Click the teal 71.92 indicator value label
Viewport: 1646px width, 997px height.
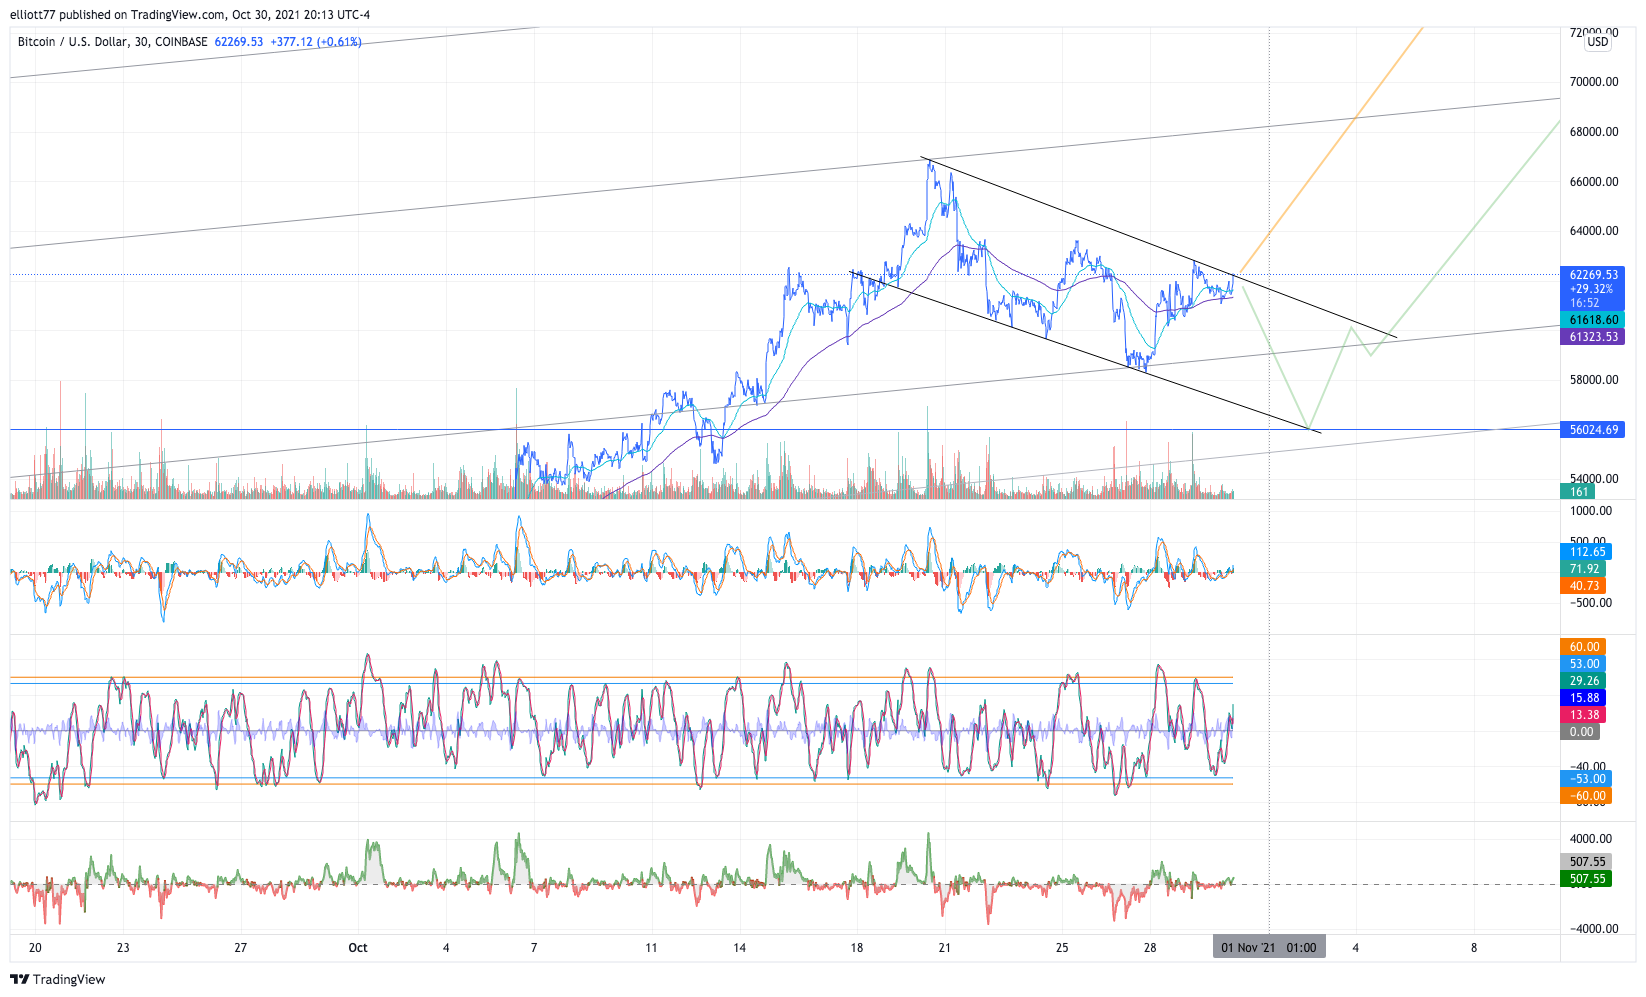coord(1583,569)
